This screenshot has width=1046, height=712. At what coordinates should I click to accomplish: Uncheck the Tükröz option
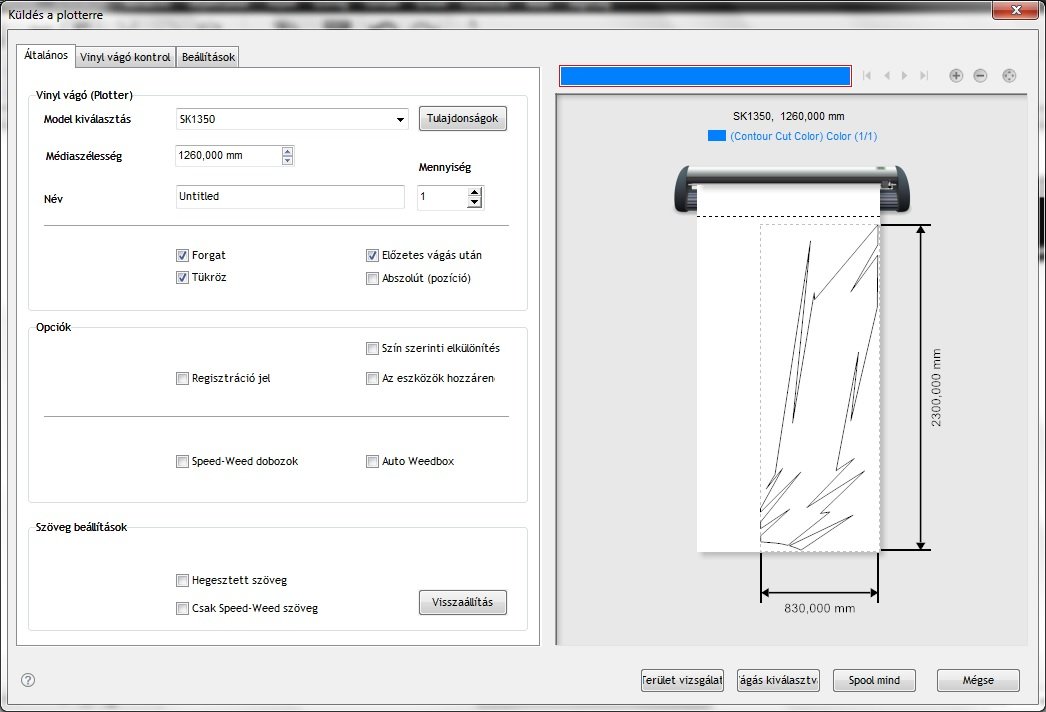[182, 278]
